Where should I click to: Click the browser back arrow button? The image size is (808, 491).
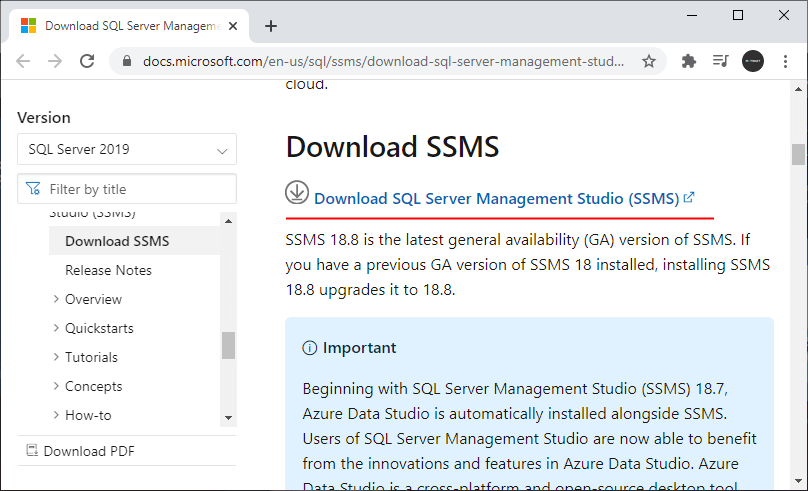23,61
